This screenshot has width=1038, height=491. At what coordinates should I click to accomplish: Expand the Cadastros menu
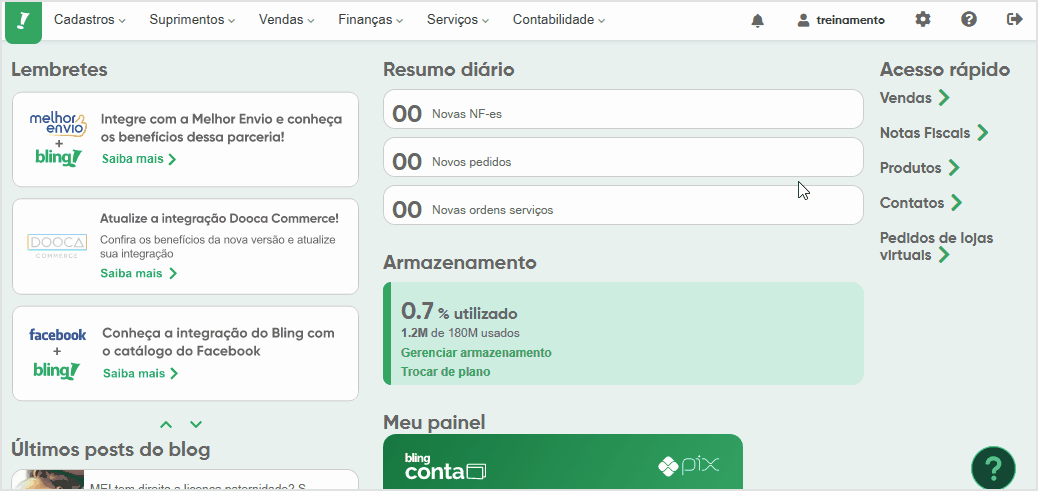click(89, 20)
